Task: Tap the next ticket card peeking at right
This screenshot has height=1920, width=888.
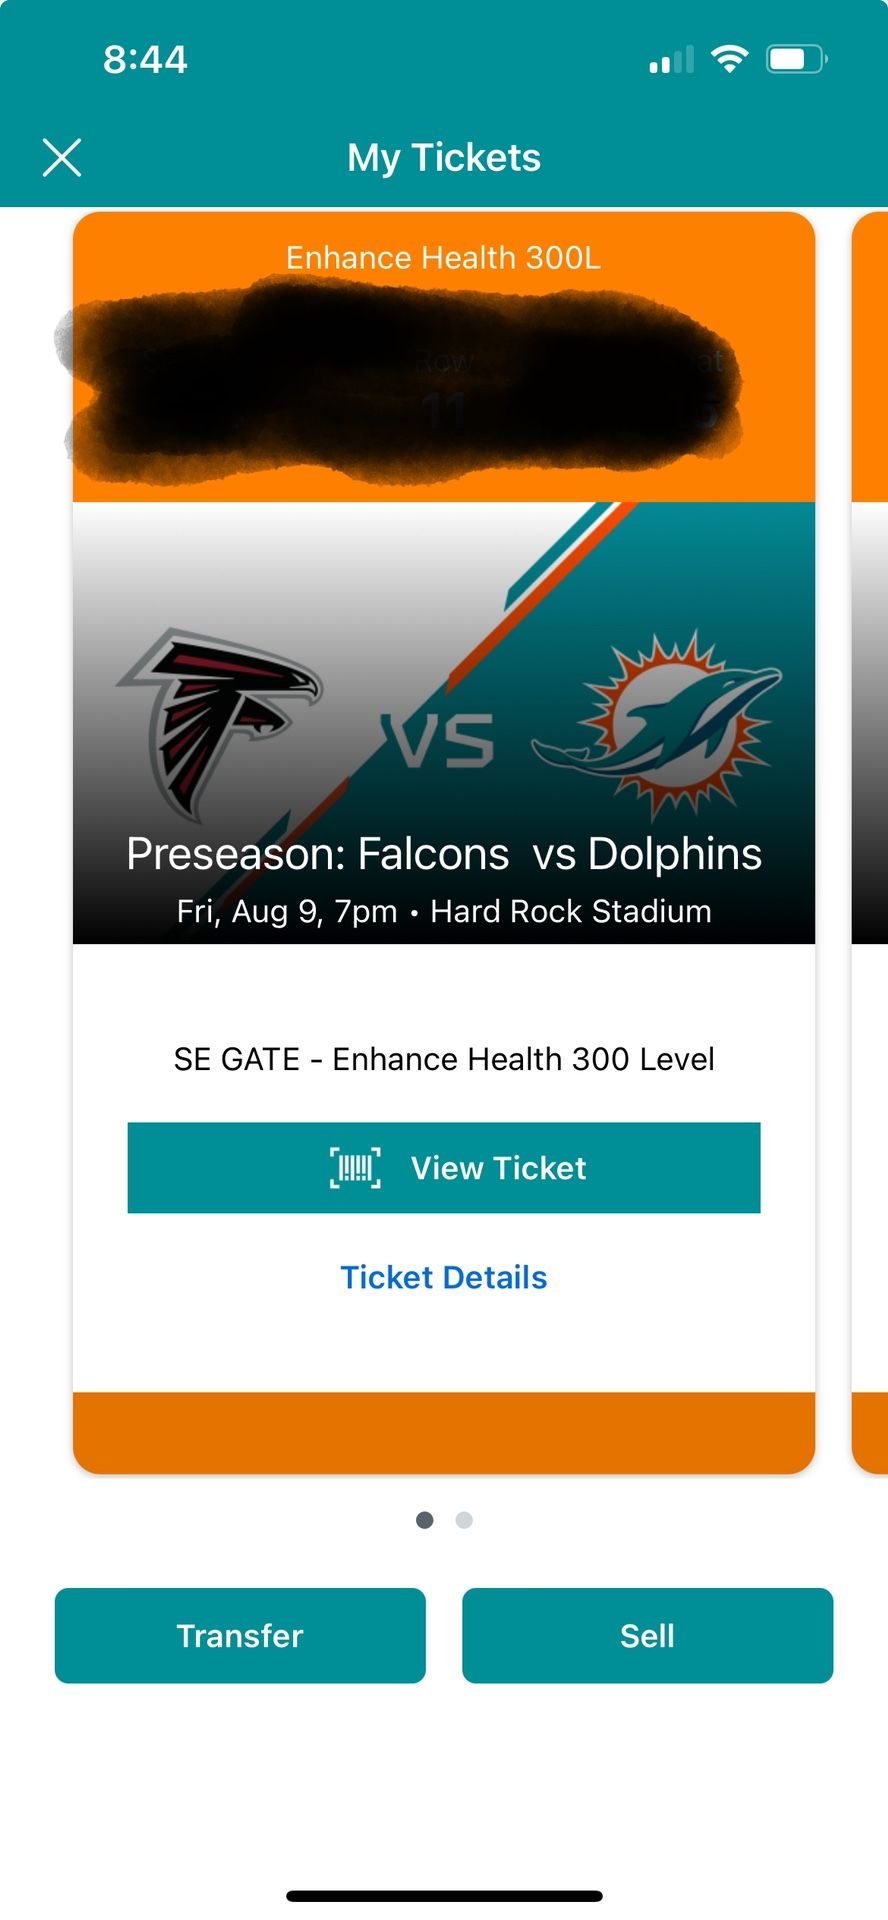Action: [x=870, y=840]
